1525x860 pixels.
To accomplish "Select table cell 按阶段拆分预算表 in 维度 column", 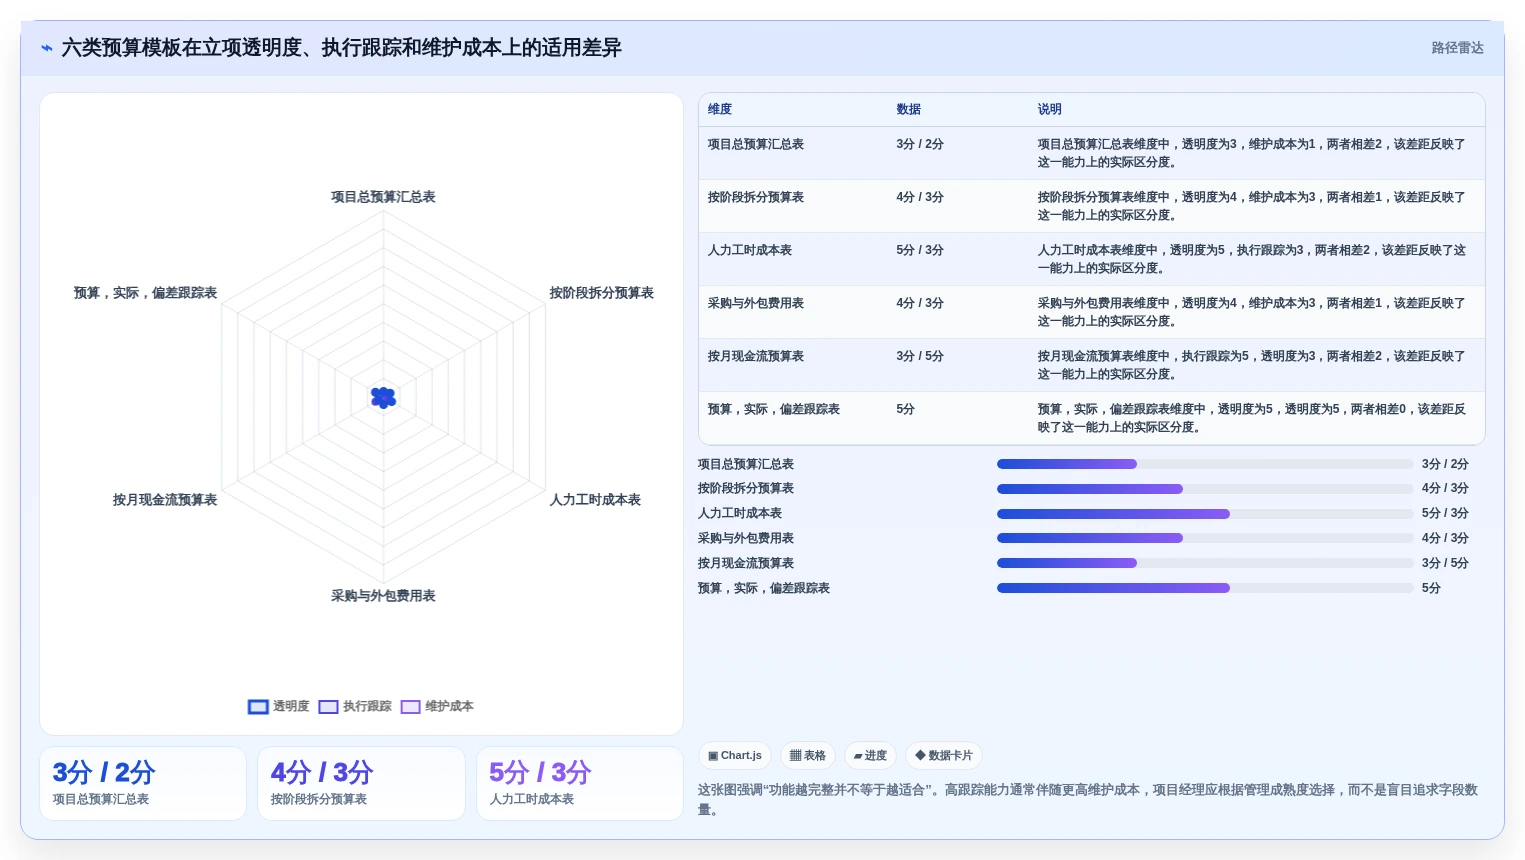I will (x=755, y=197).
